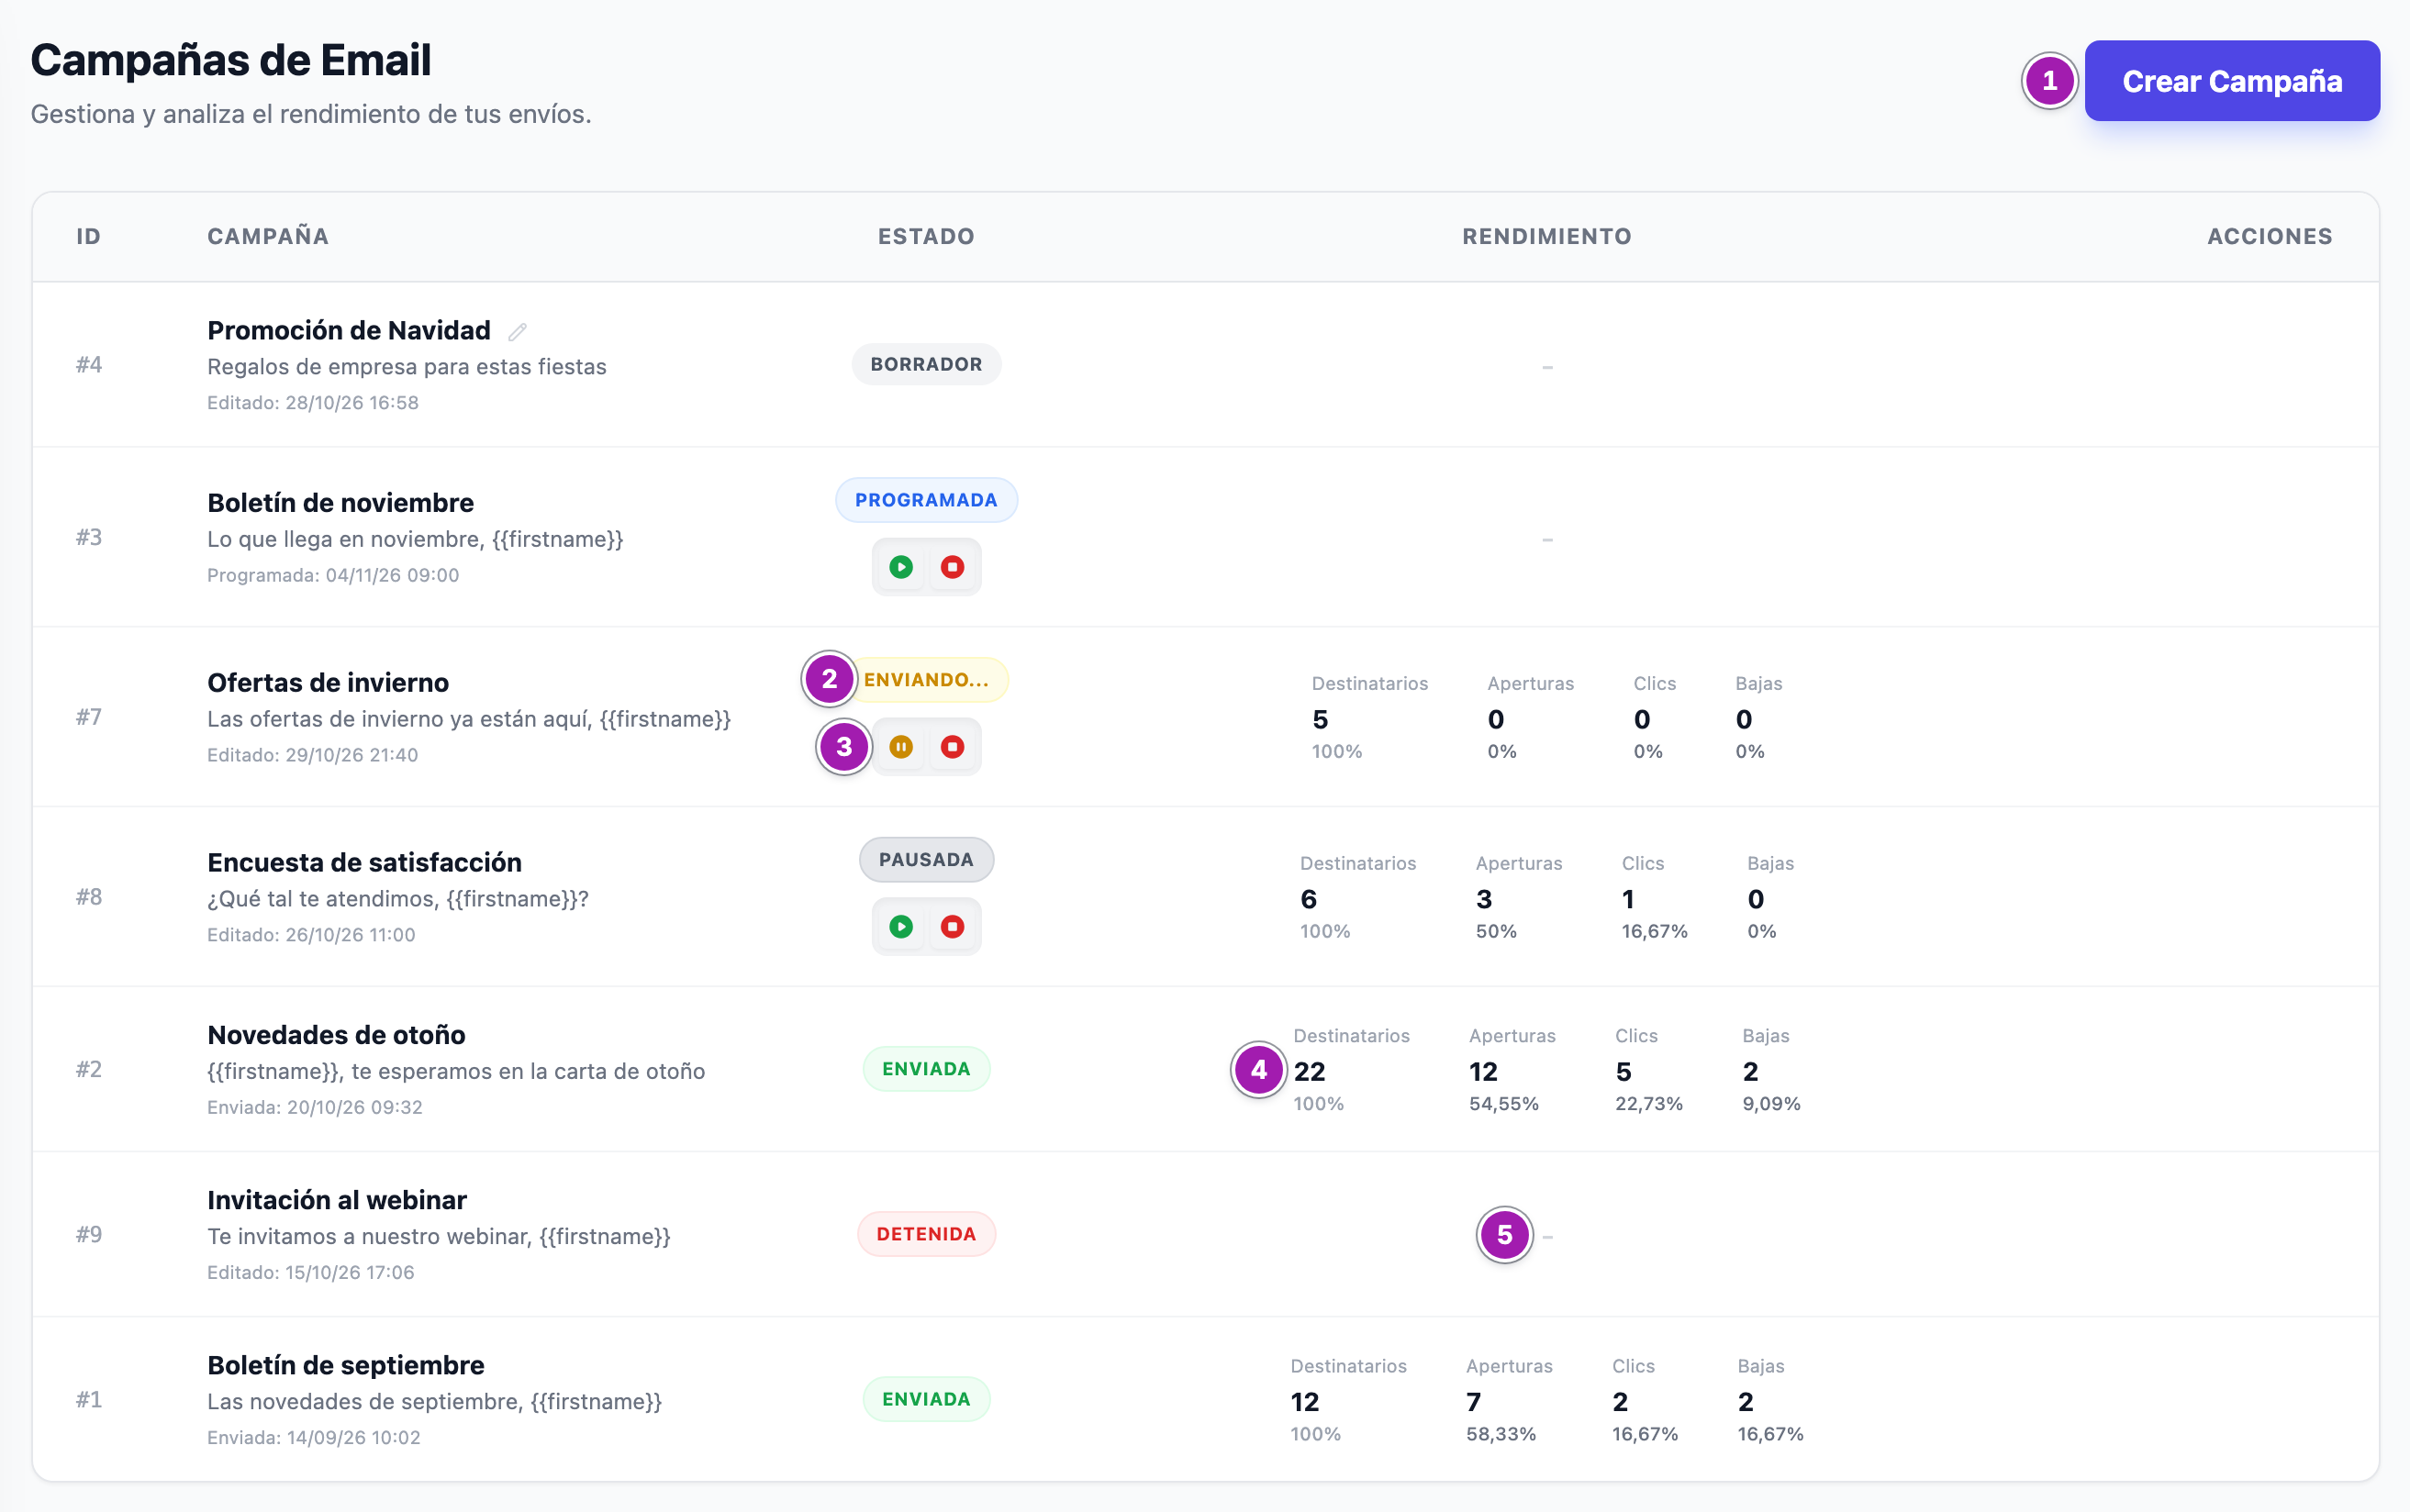Viewport: 2410px width, 1512px height.
Task: Click the ENVIANDO... status badge
Action: (x=926, y=680)
